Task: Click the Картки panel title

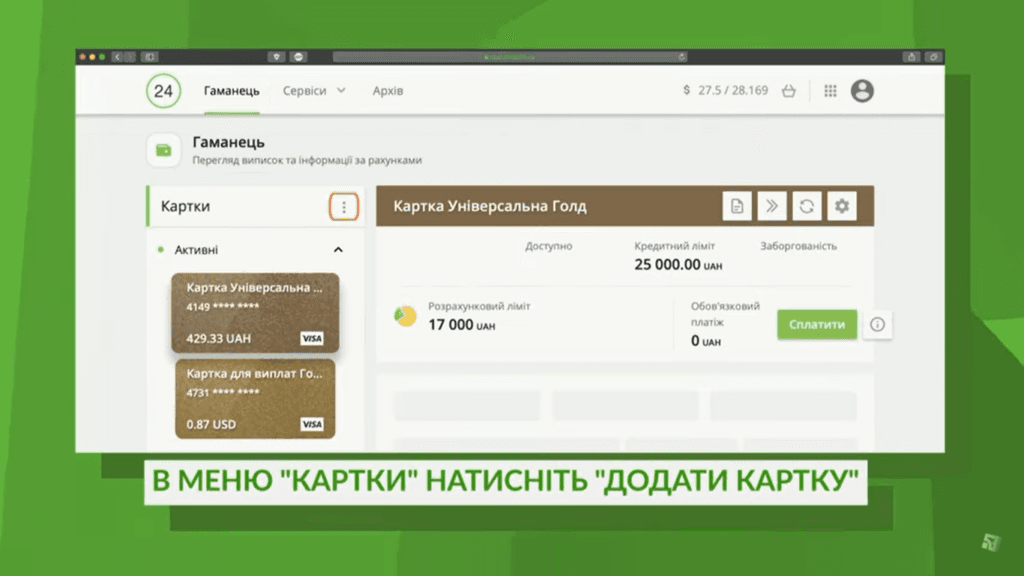Action: 185,206
